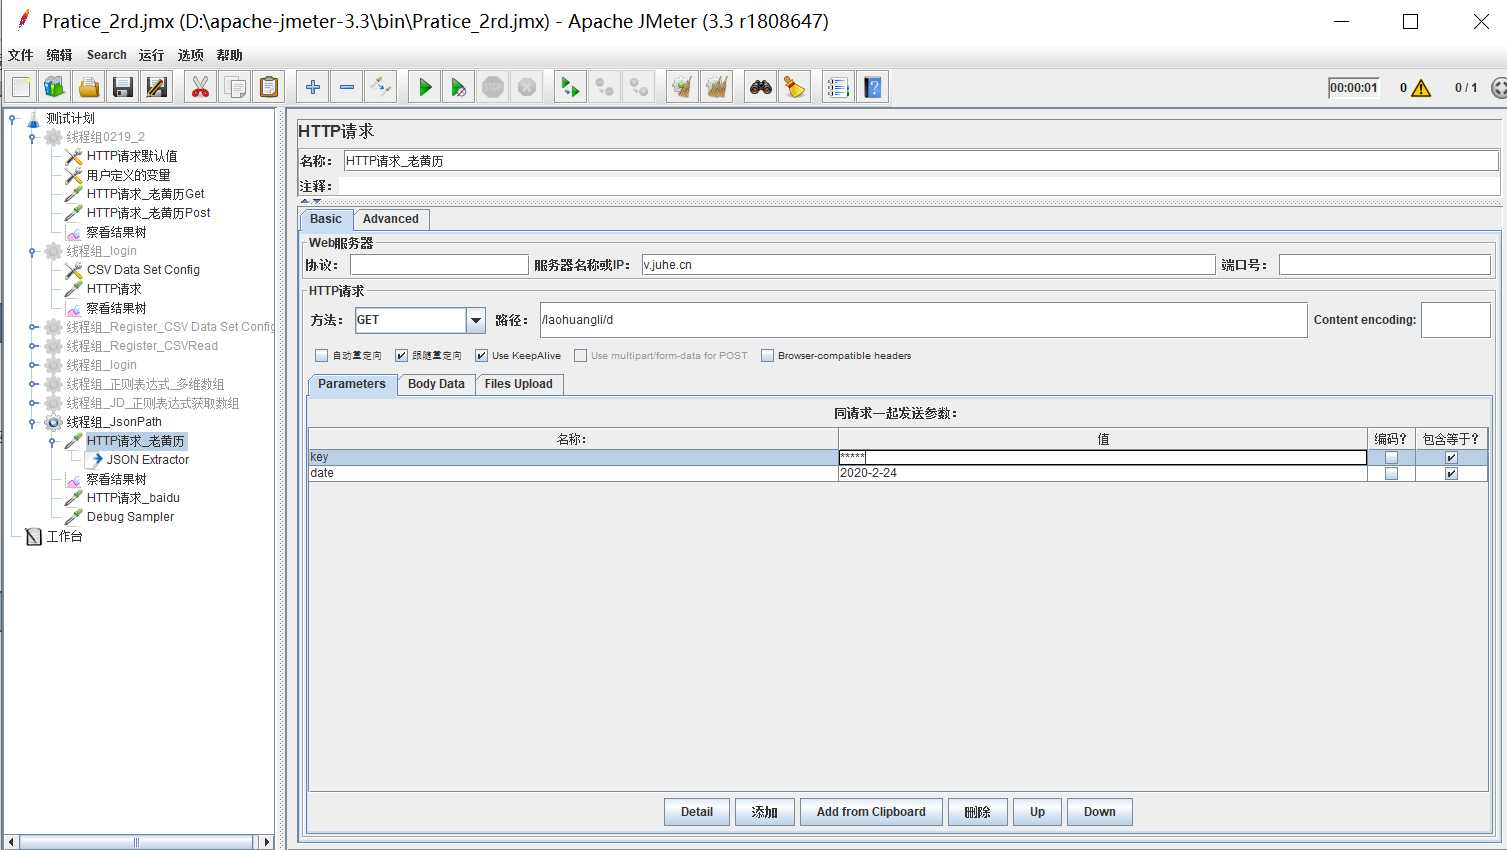Expand the 线程组_Register_CSV Data Set Config node
The image size is (1507, 850).
(33, 327)
